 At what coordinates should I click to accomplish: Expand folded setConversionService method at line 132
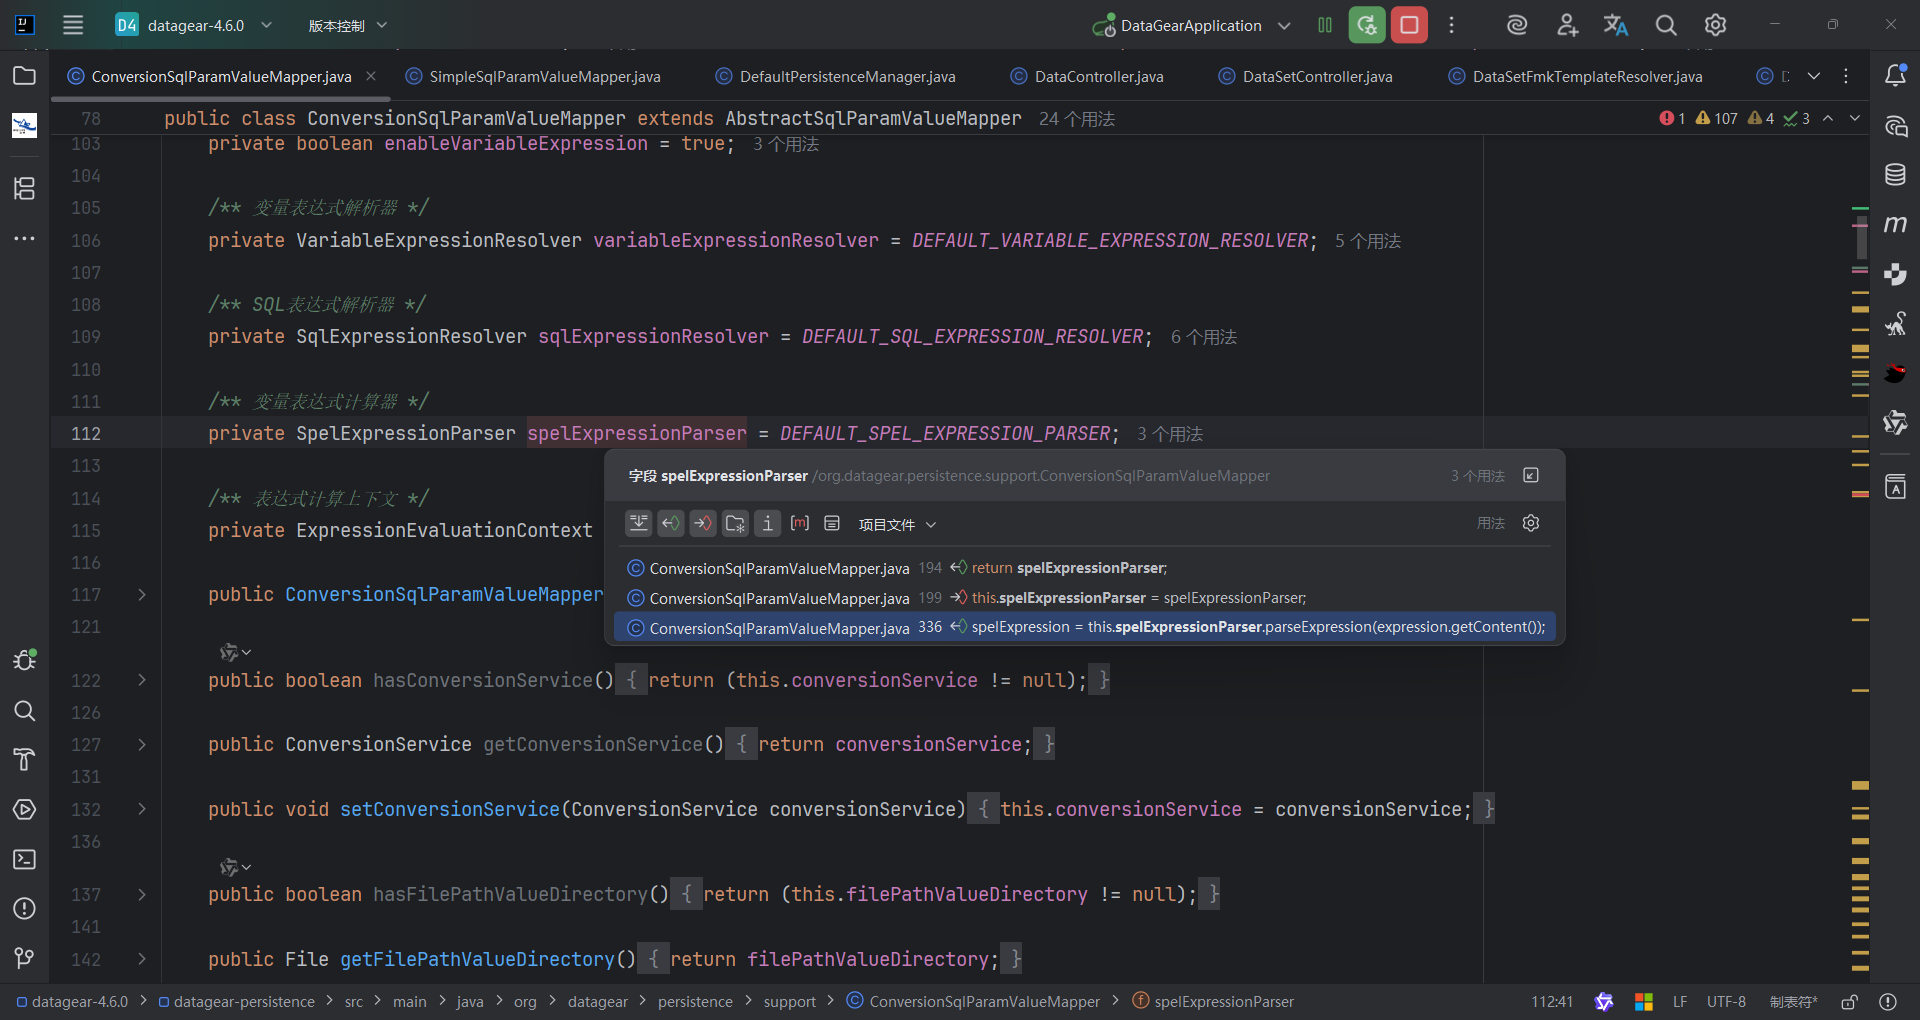[x=142, y=809]
